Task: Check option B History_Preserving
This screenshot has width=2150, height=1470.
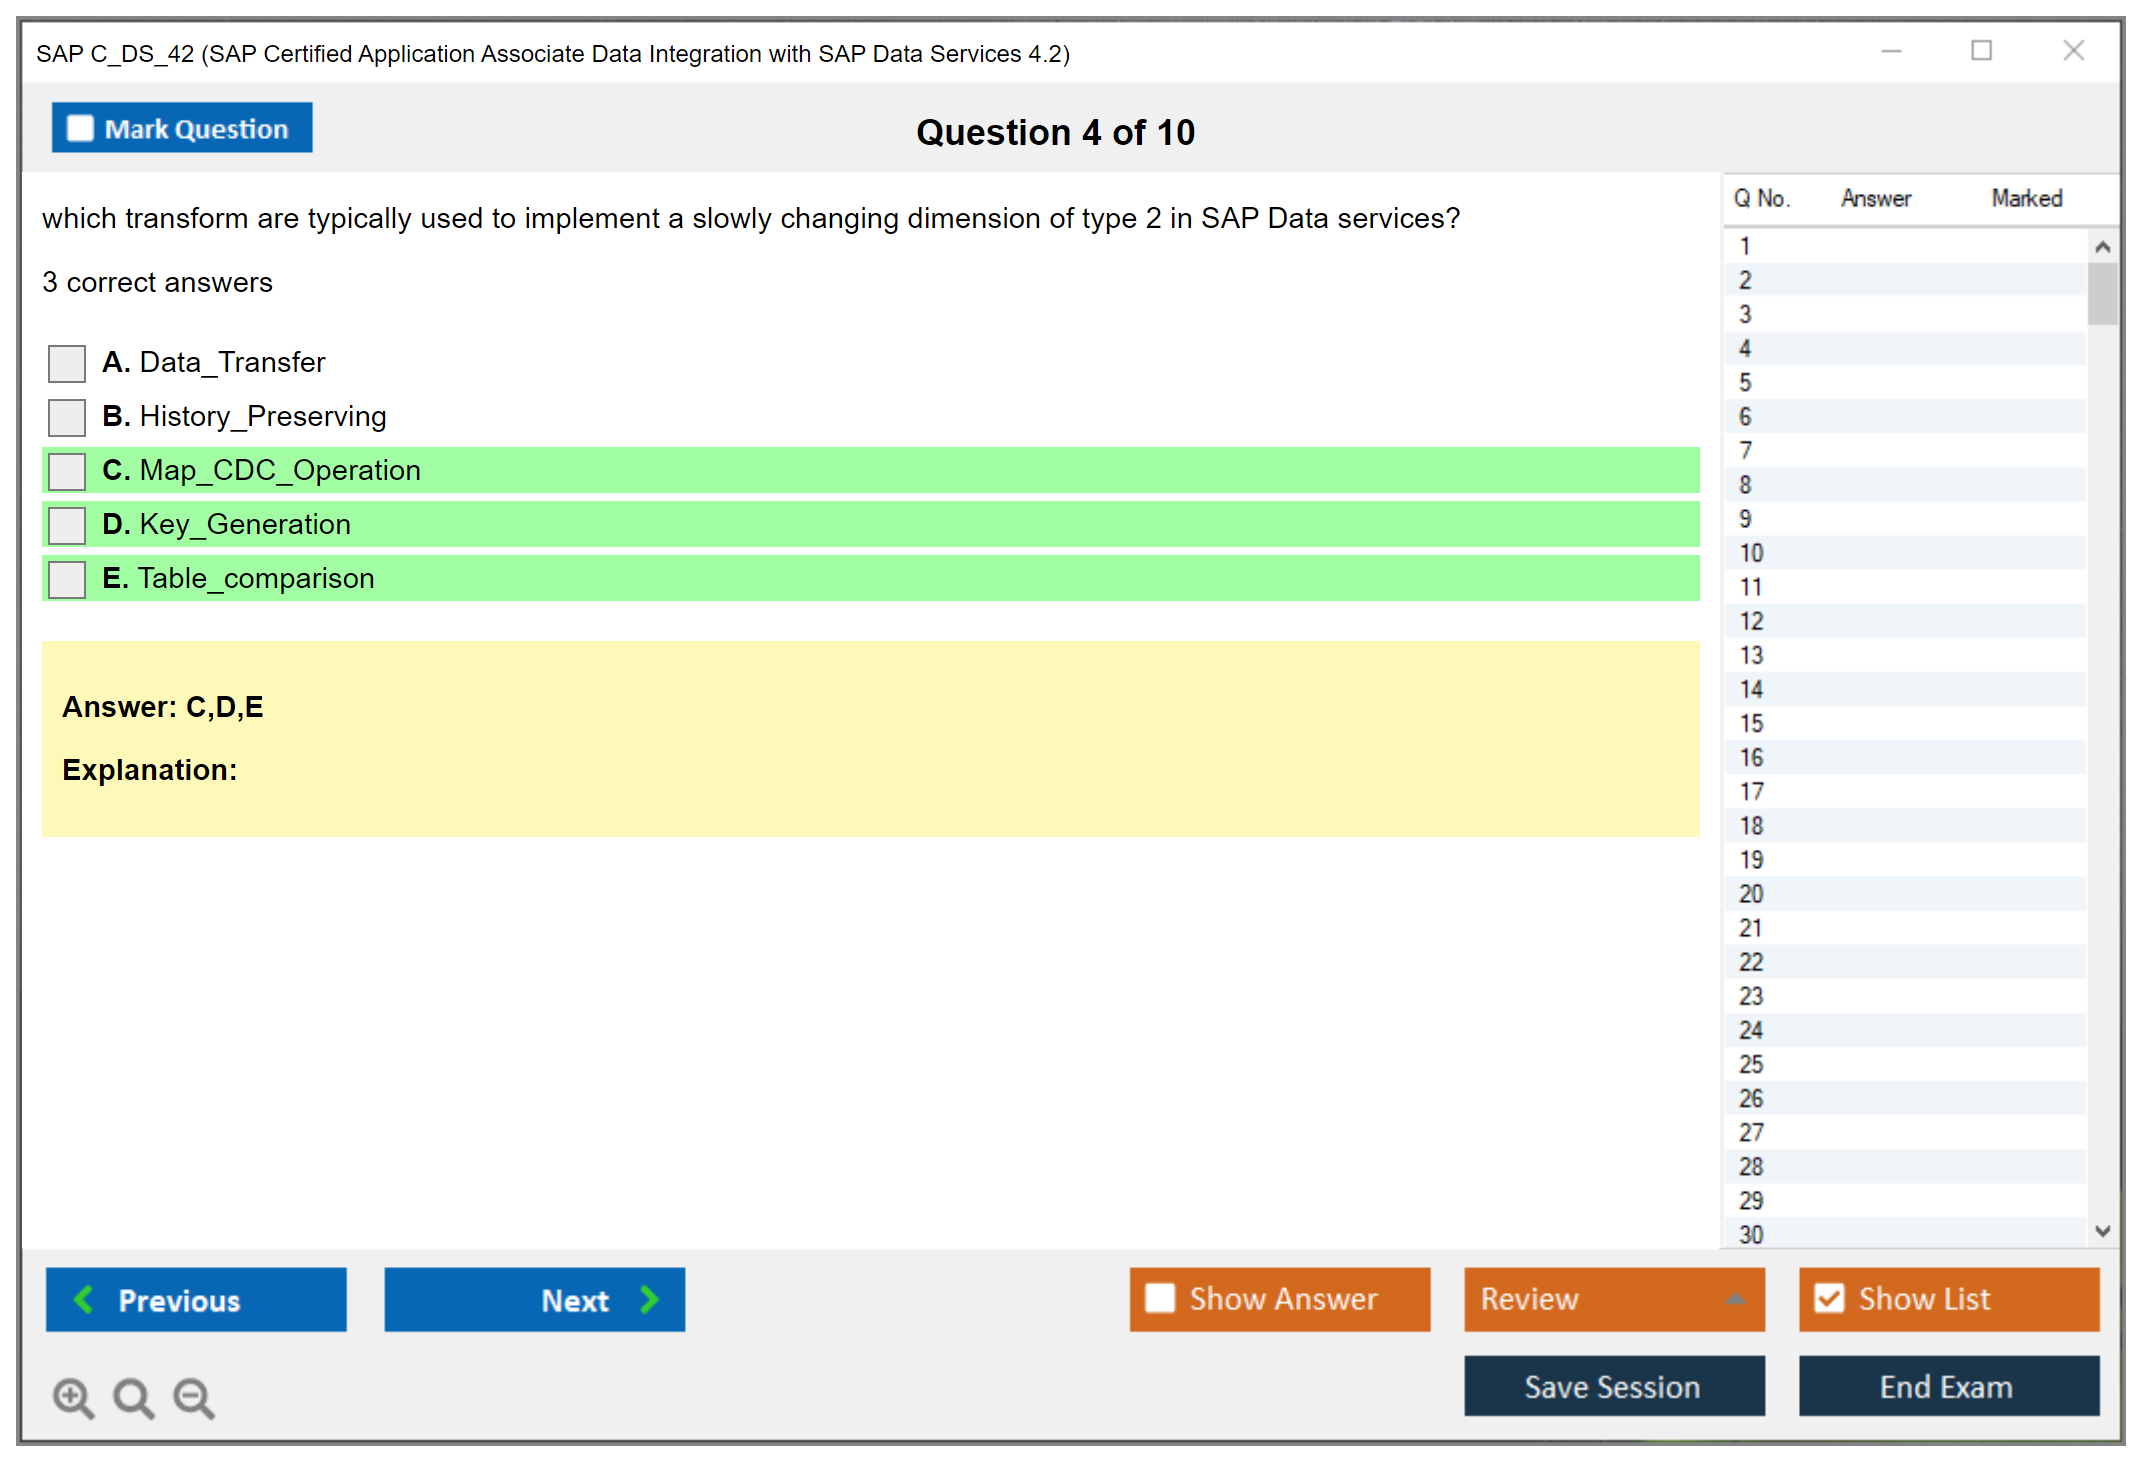Action: pyautogui.click(x=67, y=417)
